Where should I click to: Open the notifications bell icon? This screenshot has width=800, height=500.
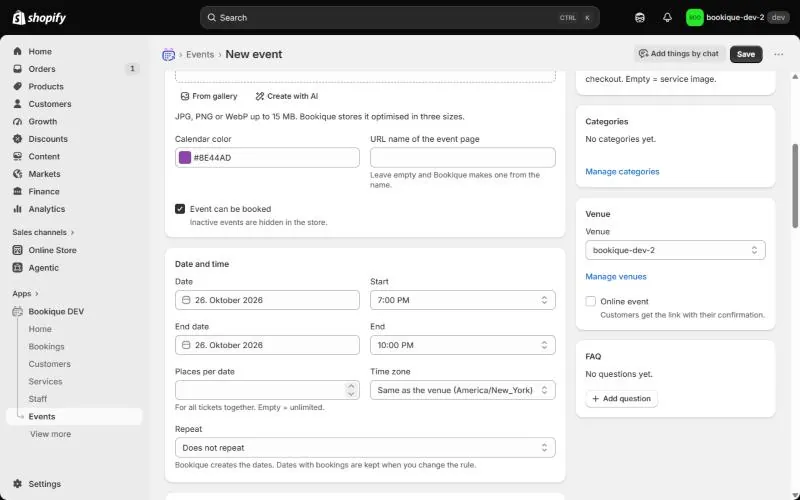(x=667, y=17)
